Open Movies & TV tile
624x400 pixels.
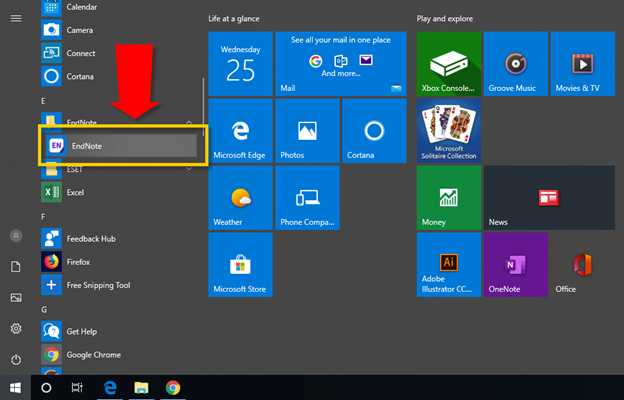click(582, 64)
